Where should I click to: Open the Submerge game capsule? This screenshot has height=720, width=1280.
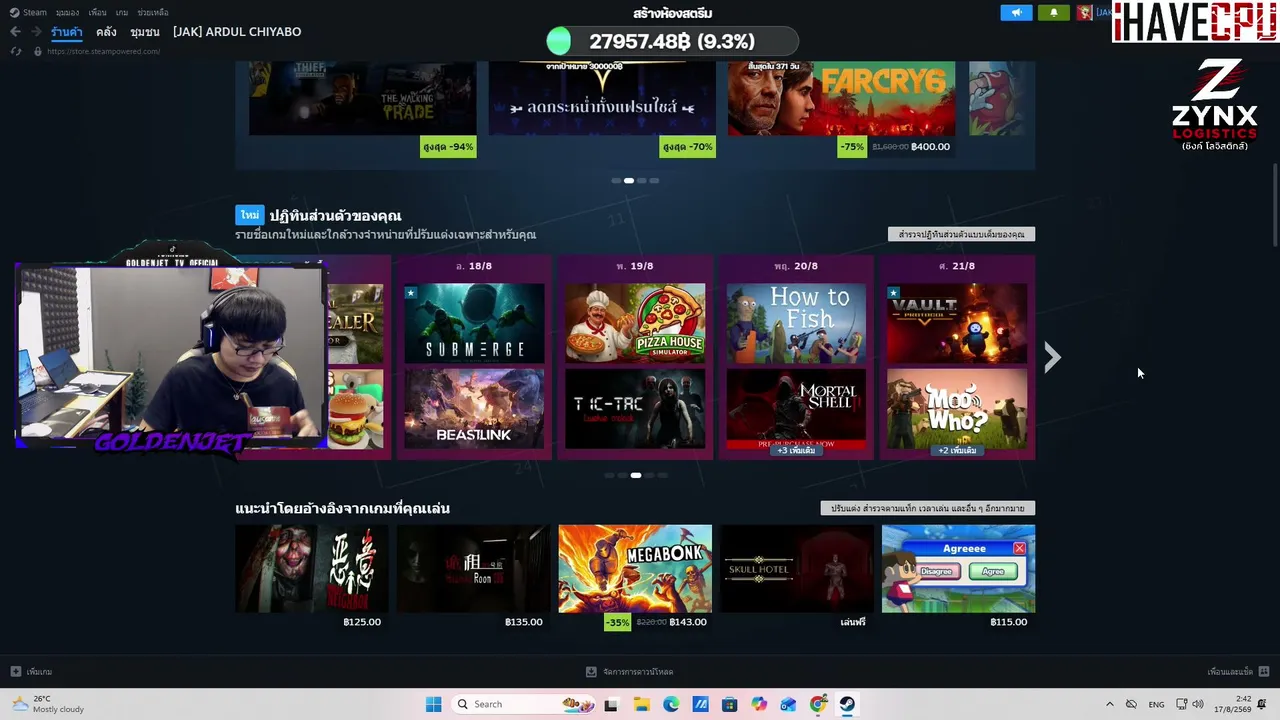474,323
